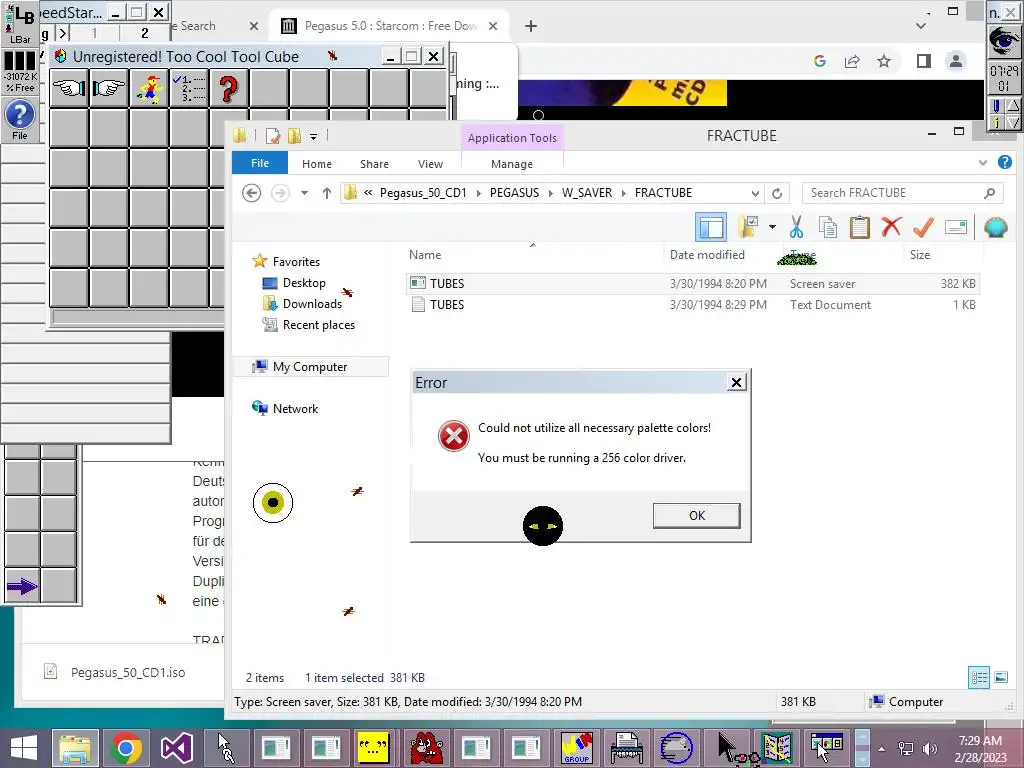1024x768 pixels.
Task: Toggle the navigation pane button in Explorer toolbar
Action: (711, 227)
